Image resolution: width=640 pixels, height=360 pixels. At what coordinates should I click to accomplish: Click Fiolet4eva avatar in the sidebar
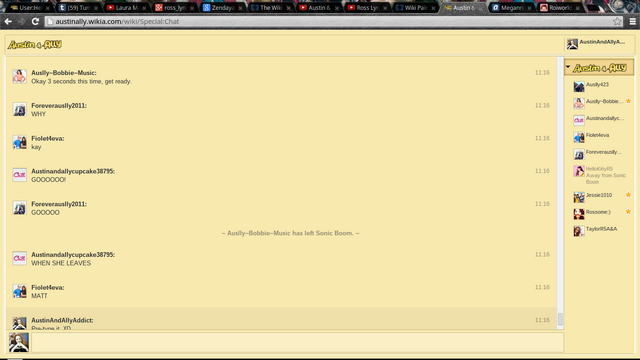click(579, 137)
